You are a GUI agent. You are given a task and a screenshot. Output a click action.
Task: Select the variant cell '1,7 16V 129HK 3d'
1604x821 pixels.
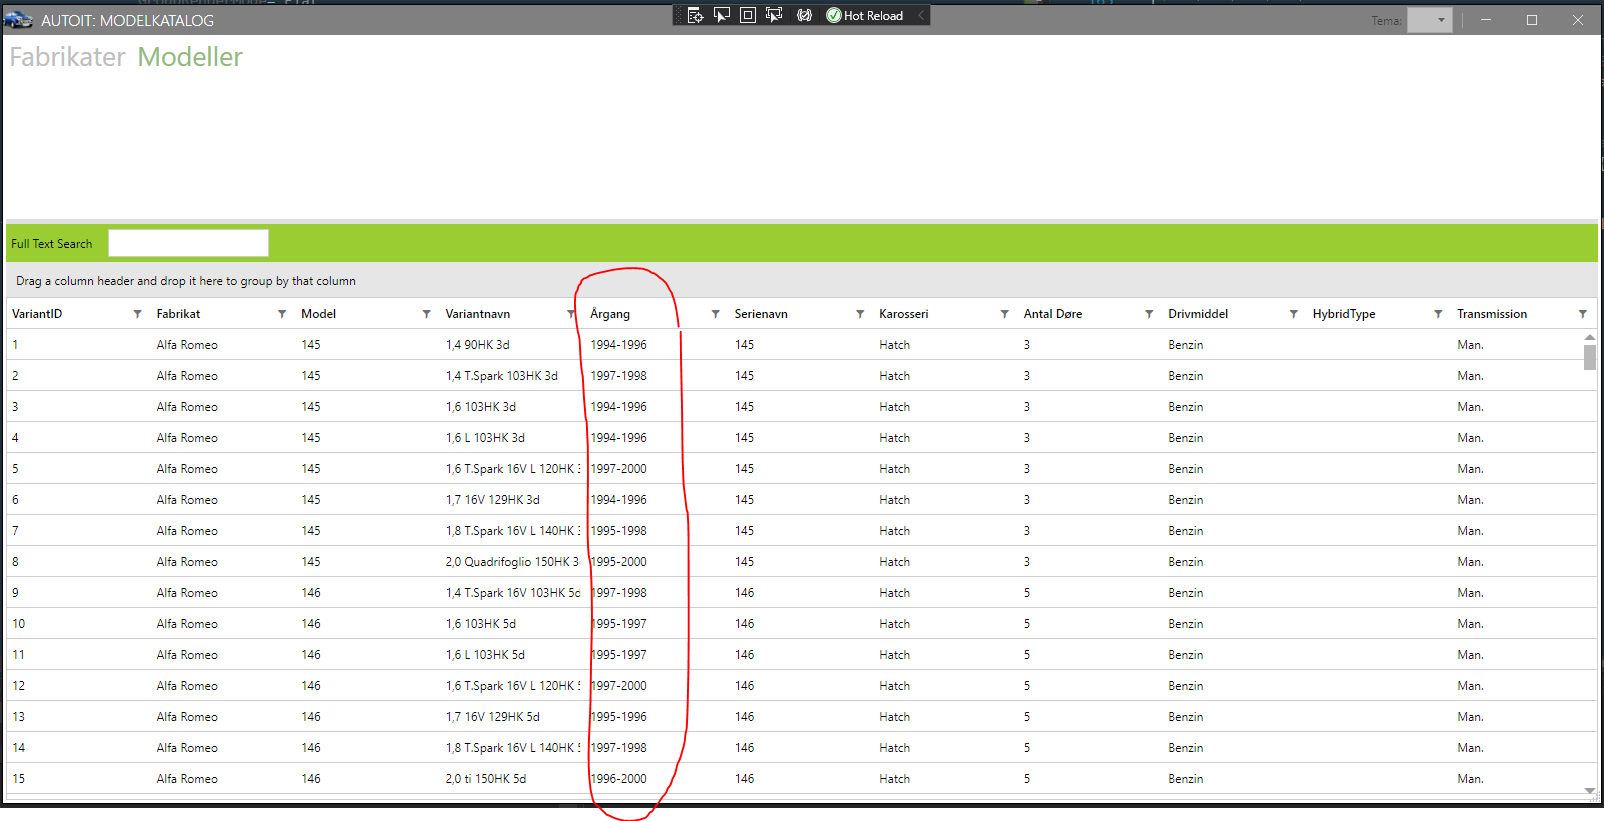(x=493, y=500)
